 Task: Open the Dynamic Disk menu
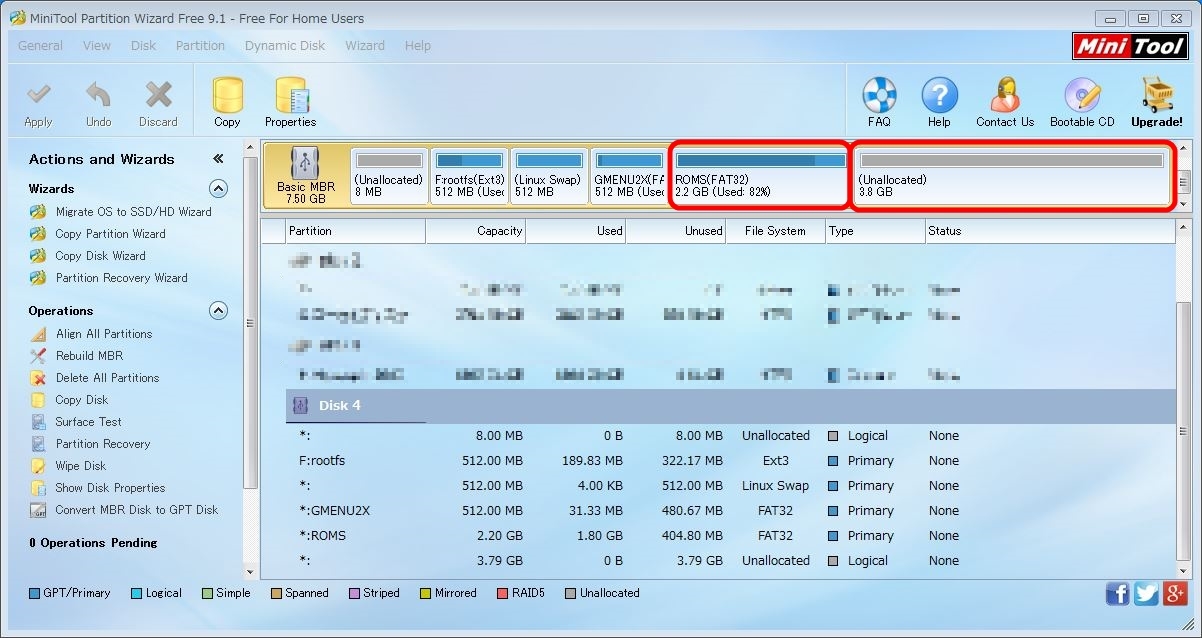click(x=285, y=45)
